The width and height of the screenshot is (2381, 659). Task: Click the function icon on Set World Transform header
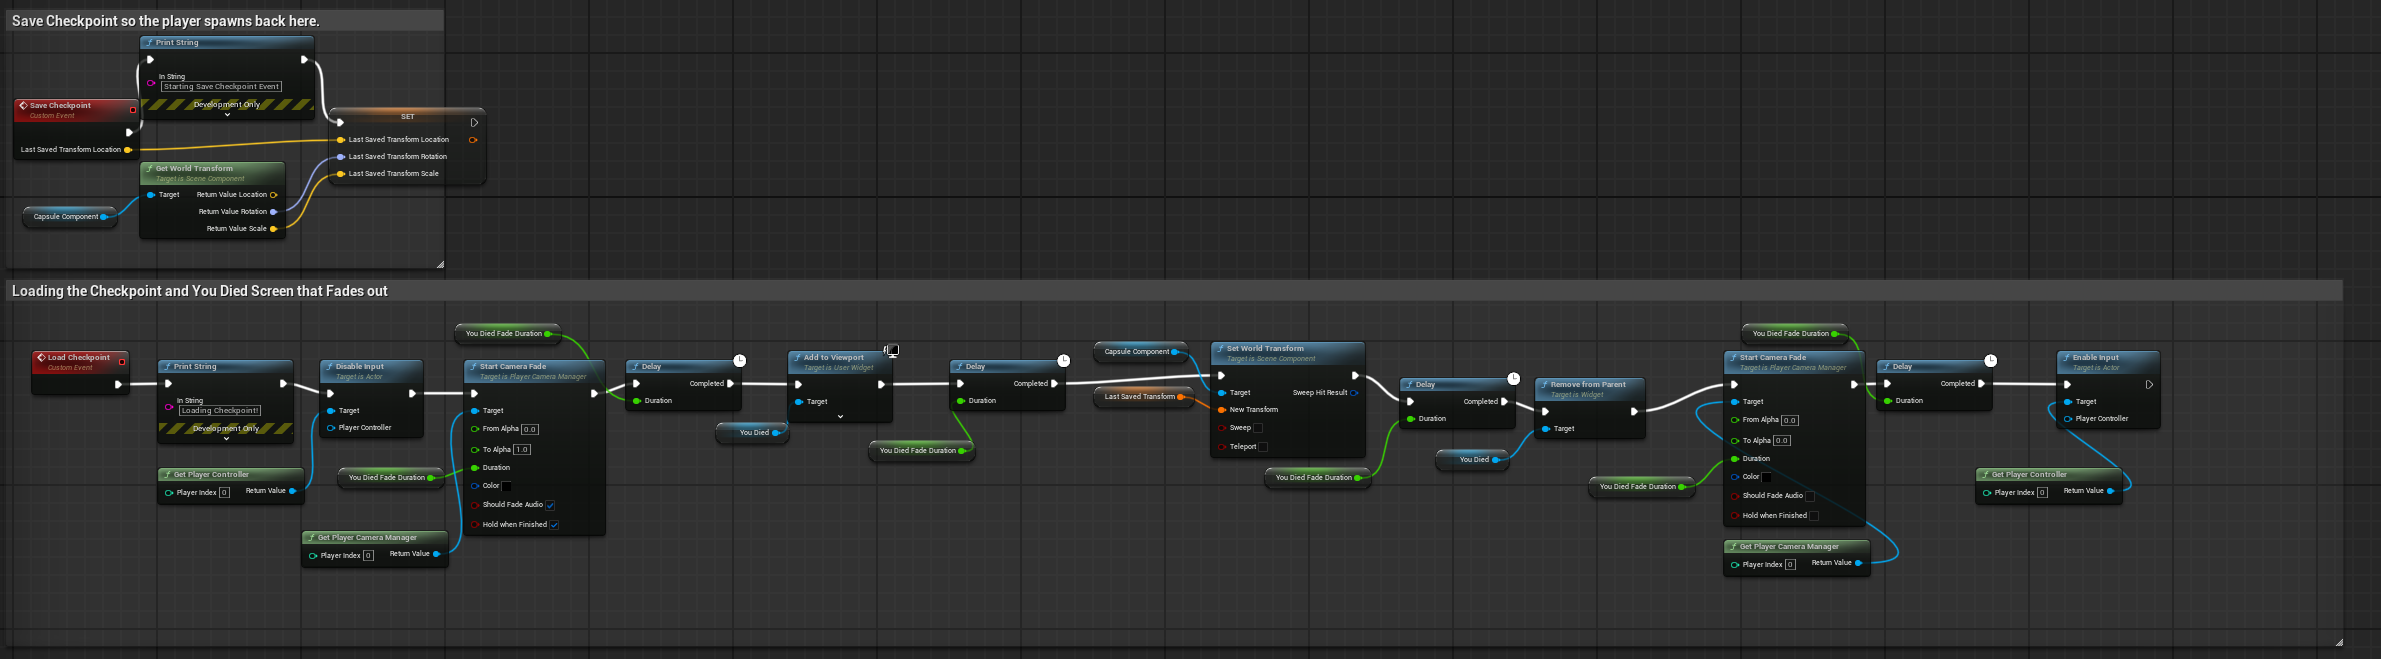tap(1221, 349)
